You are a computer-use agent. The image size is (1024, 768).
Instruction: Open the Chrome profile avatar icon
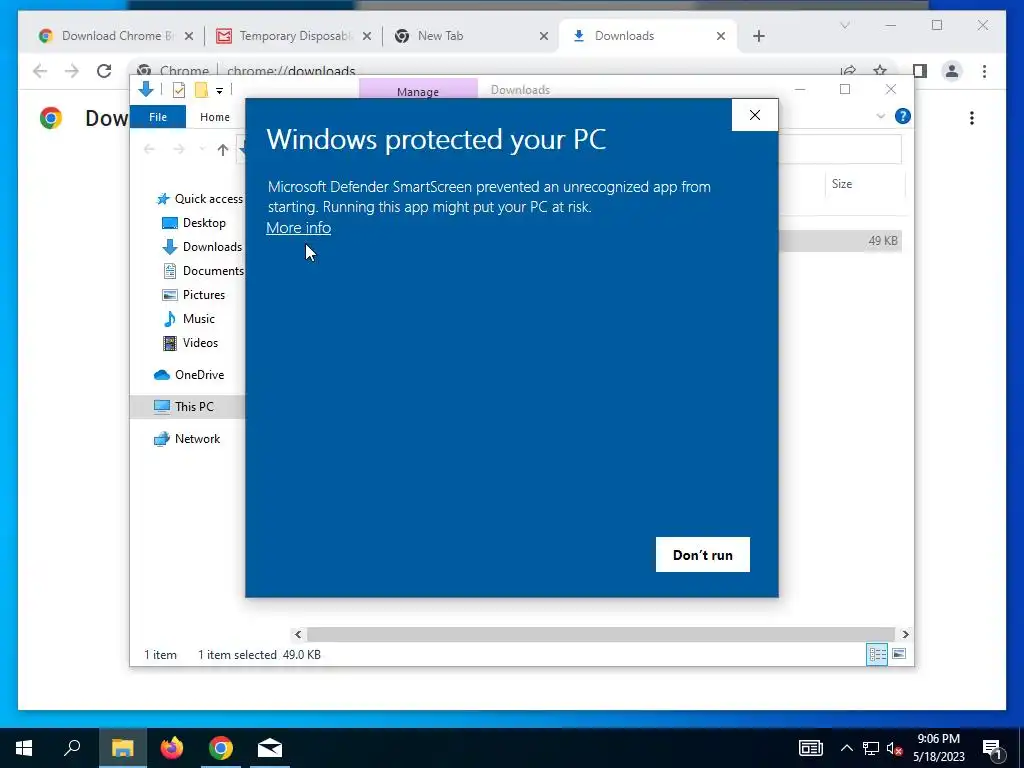pyautogui.click(x=952, y=71)
